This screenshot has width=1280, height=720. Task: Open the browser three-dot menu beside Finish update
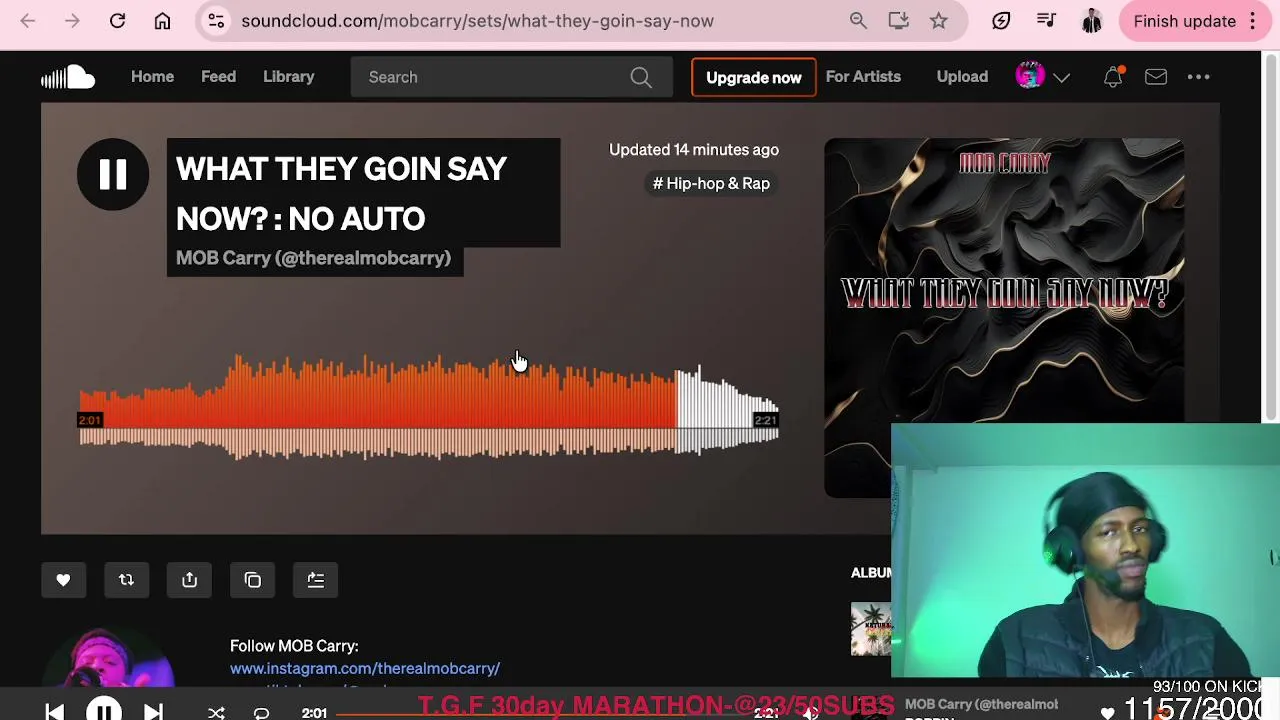tap(1253, 21)
